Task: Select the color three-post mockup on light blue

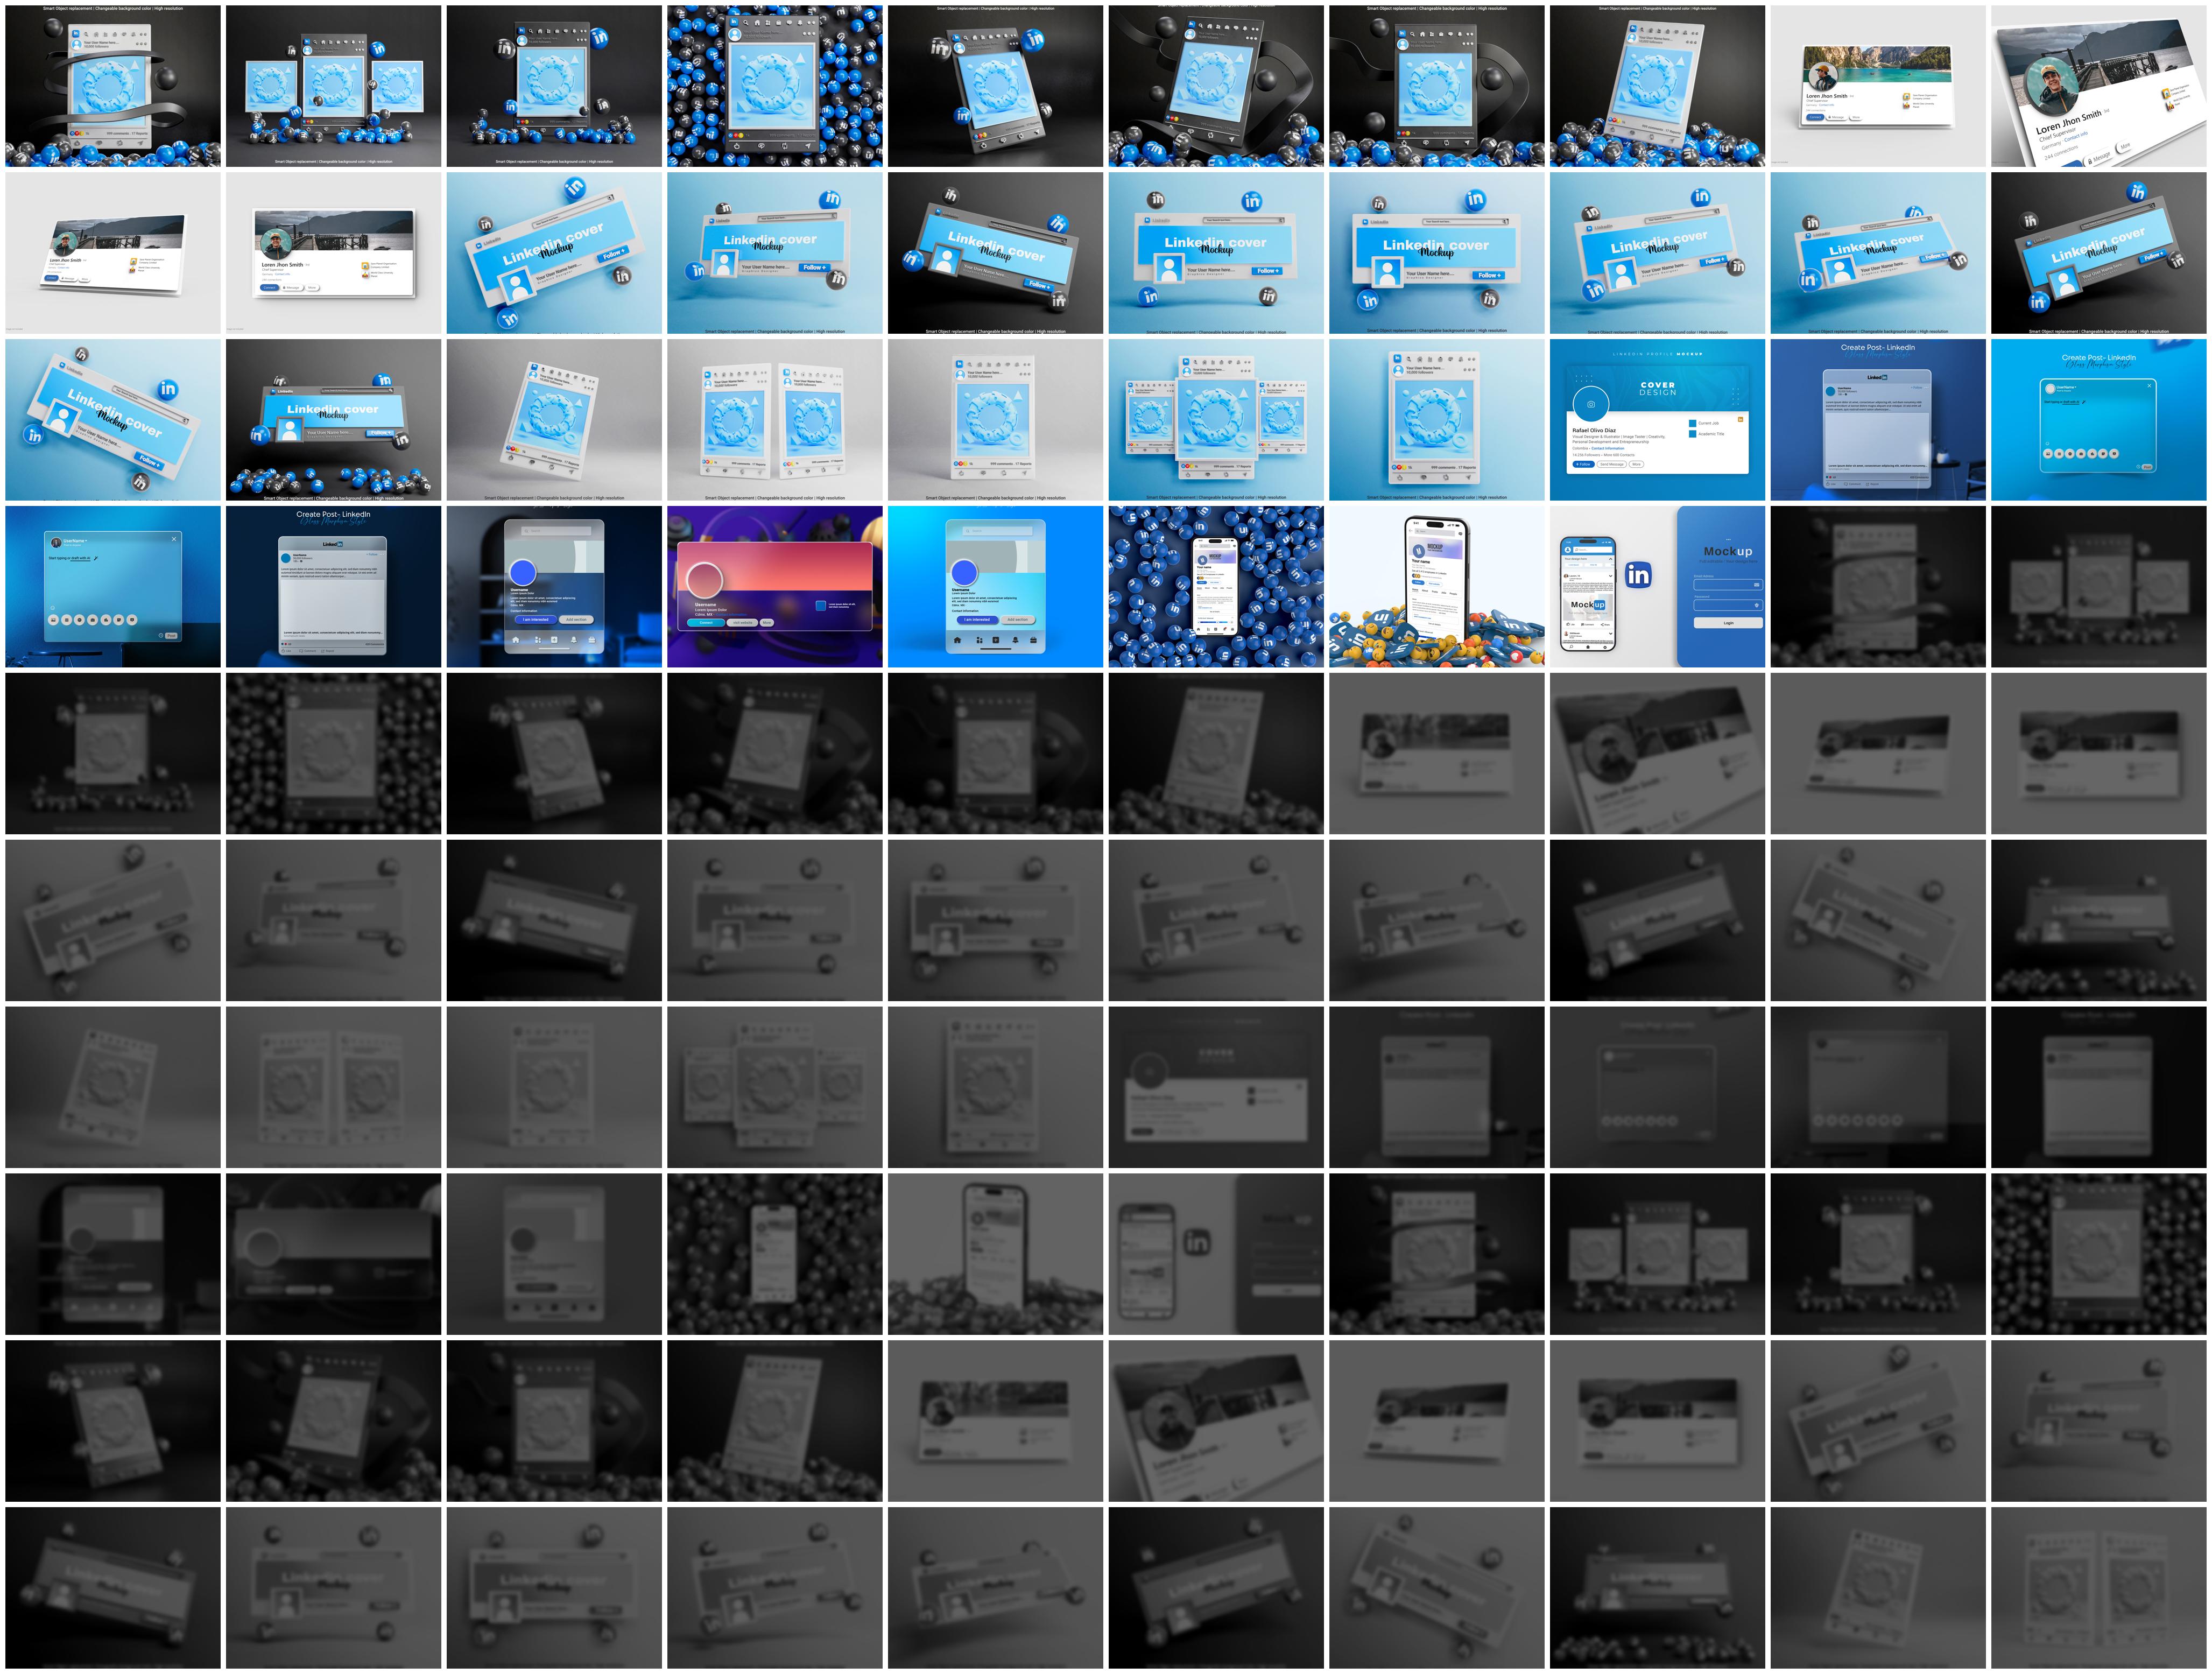Action: [x=1216, y=420]
